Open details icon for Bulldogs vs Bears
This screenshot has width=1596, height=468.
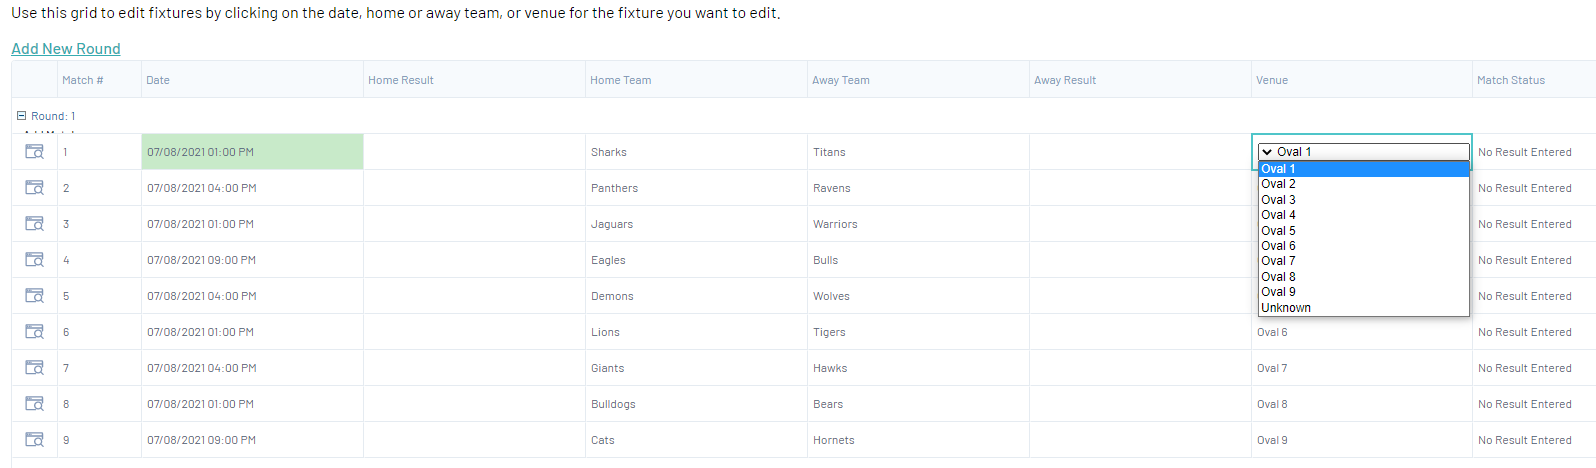[x=34, y=404]
